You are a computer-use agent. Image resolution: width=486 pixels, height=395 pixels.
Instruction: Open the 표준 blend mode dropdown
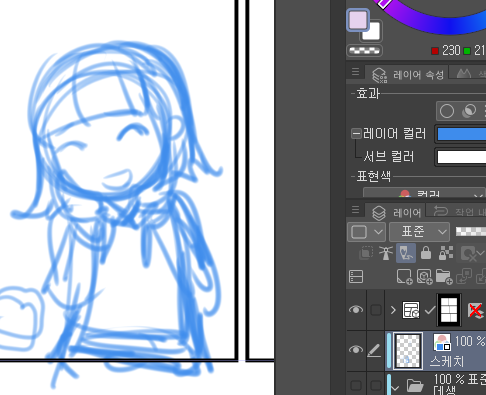coord(419,232)
